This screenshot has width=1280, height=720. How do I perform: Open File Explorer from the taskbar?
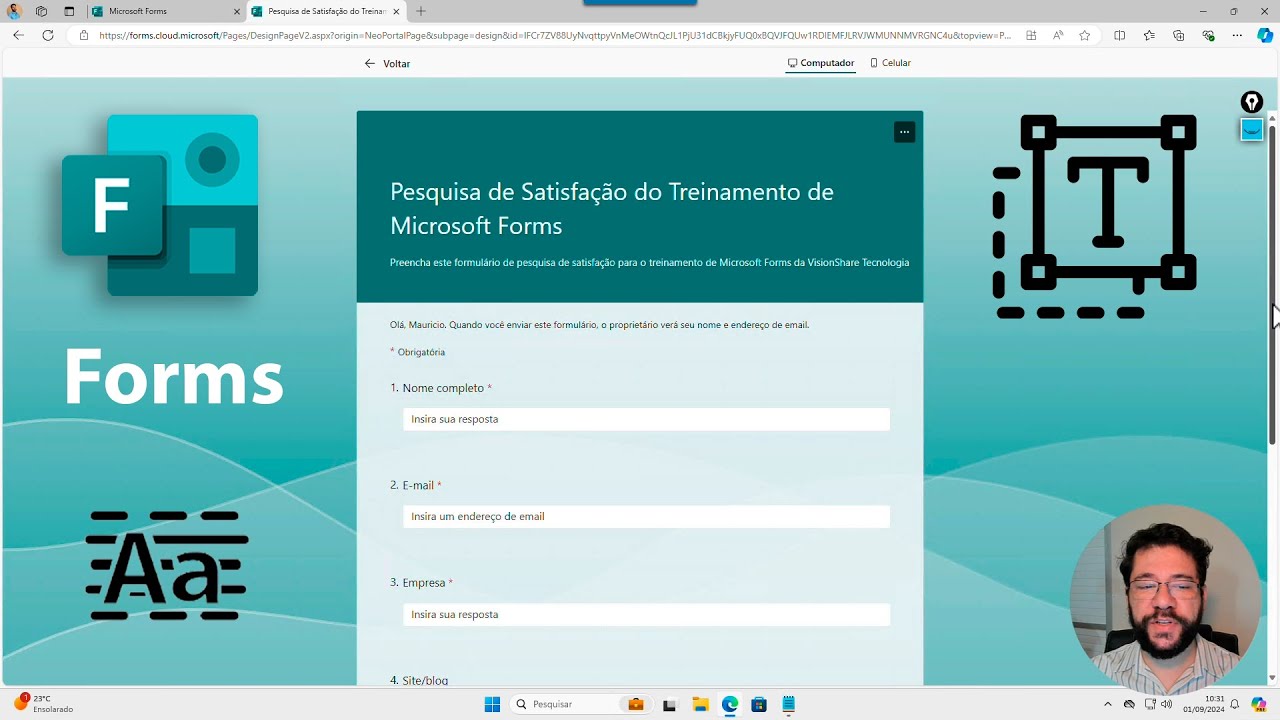700,704
